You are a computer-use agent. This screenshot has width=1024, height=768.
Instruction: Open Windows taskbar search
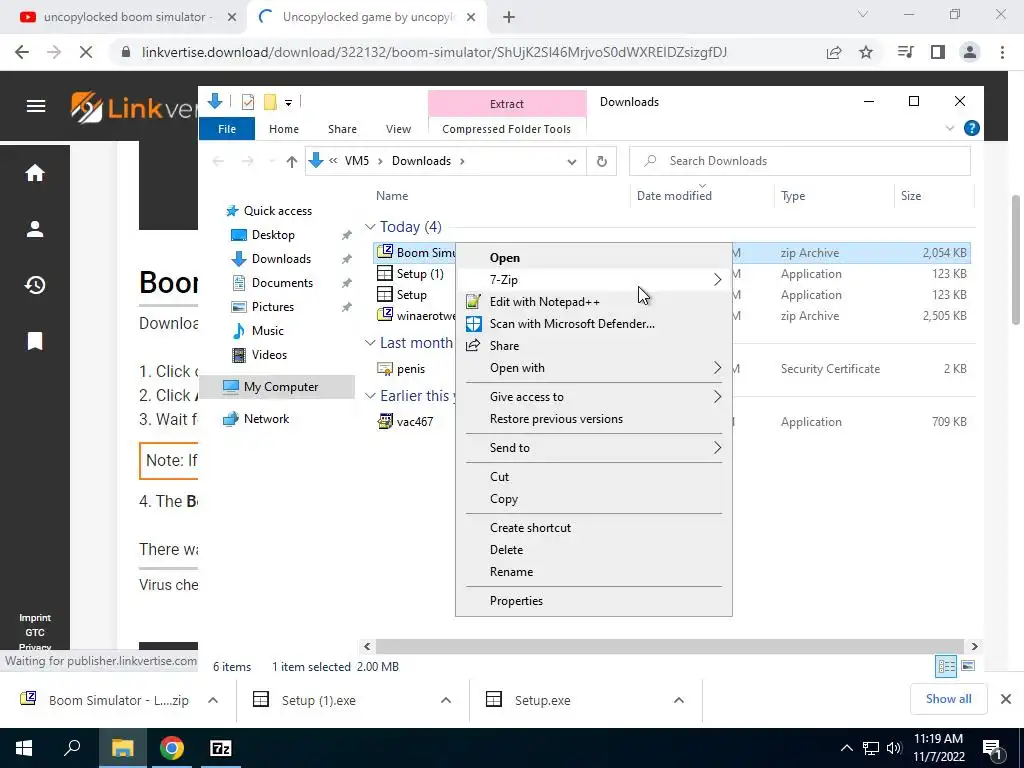[x=72, y=748]
